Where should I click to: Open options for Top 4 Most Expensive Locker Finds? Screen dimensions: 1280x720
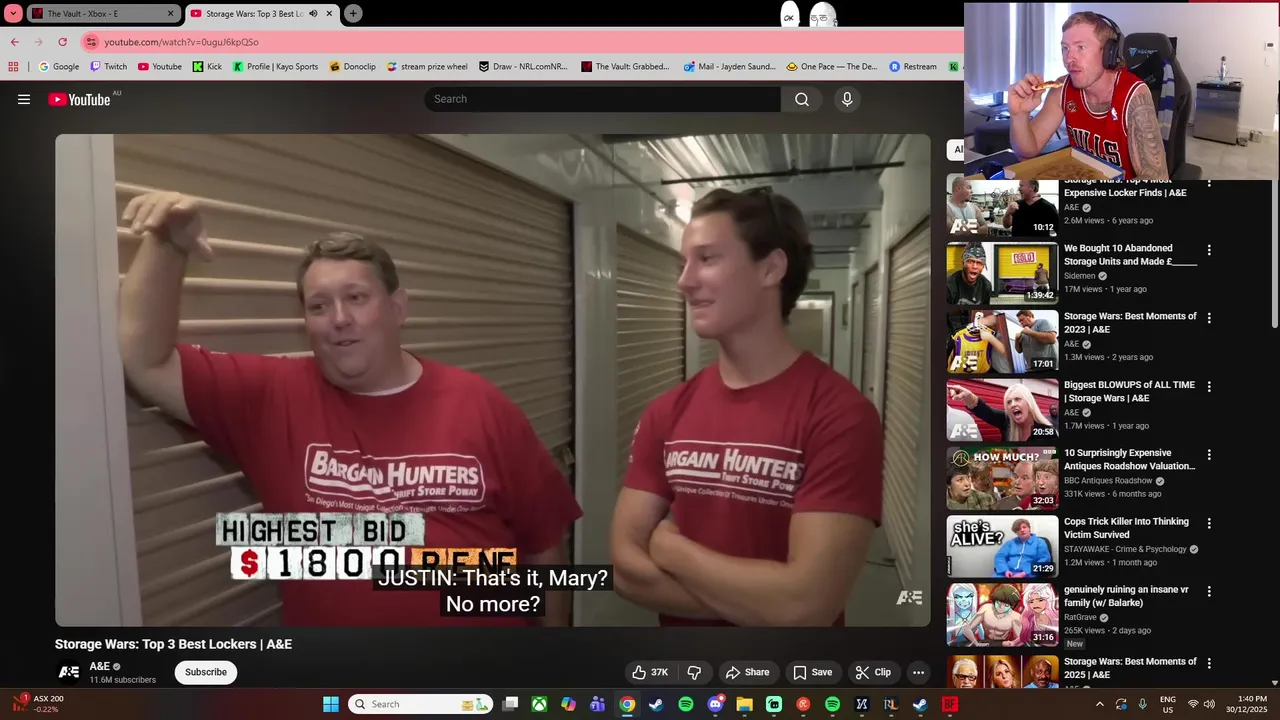pyautogui.click(x=1209, y=183)
